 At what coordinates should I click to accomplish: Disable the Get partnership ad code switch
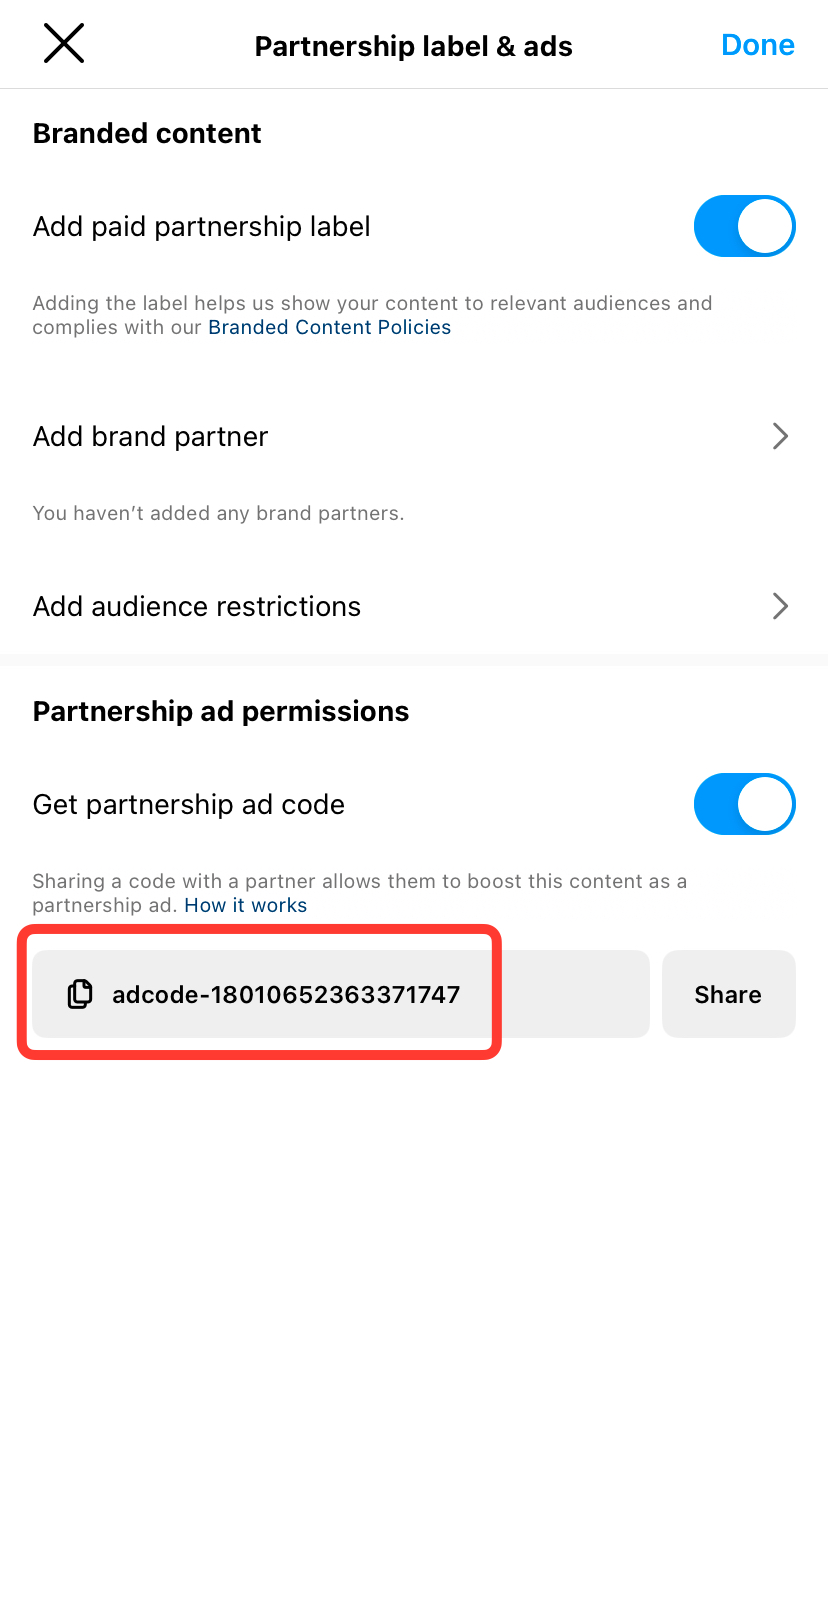(x=744, y=804)
